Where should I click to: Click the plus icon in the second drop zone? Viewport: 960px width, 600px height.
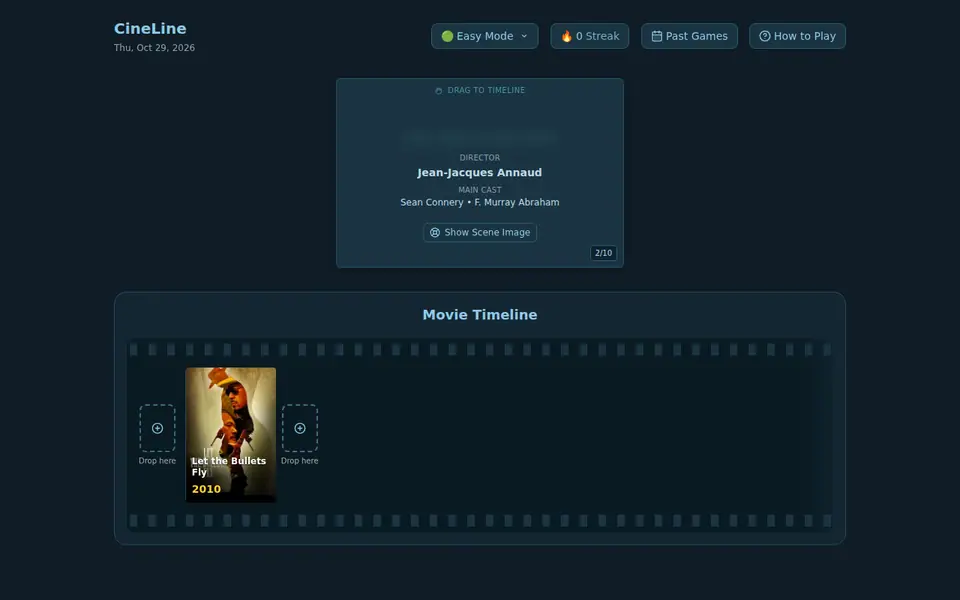300,428
